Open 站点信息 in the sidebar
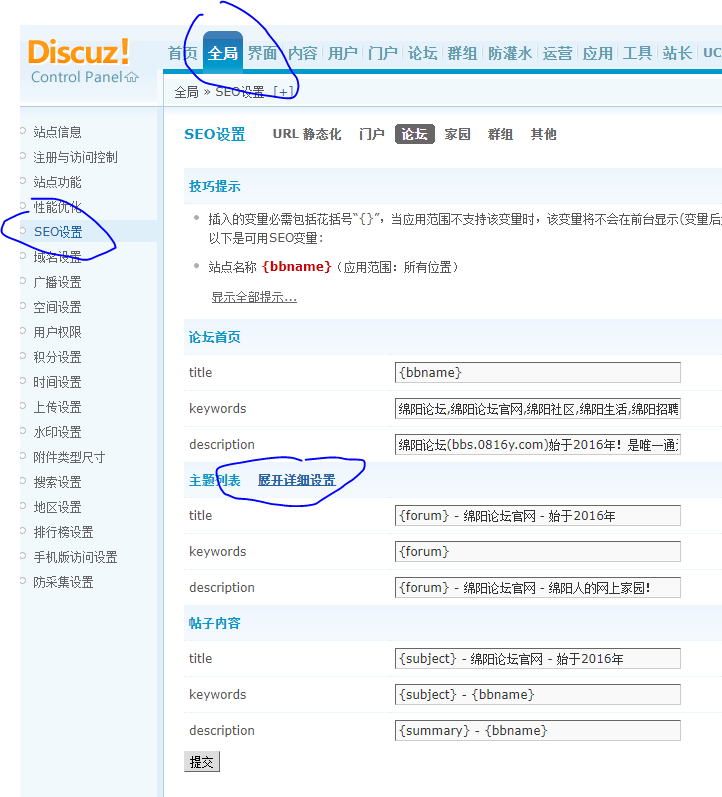This screenshot has height=797, width=722. tap(57, 132)
